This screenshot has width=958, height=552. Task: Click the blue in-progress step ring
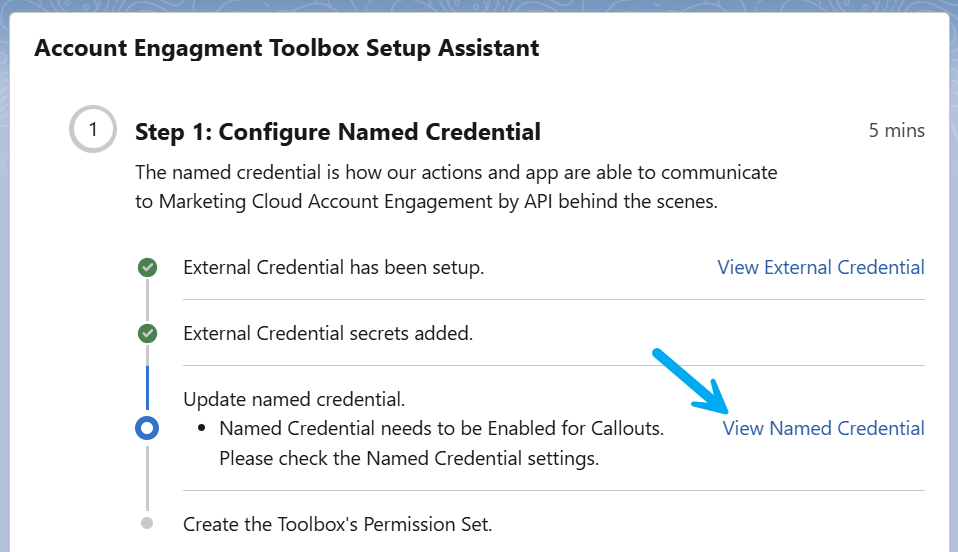tap(147, 428)
